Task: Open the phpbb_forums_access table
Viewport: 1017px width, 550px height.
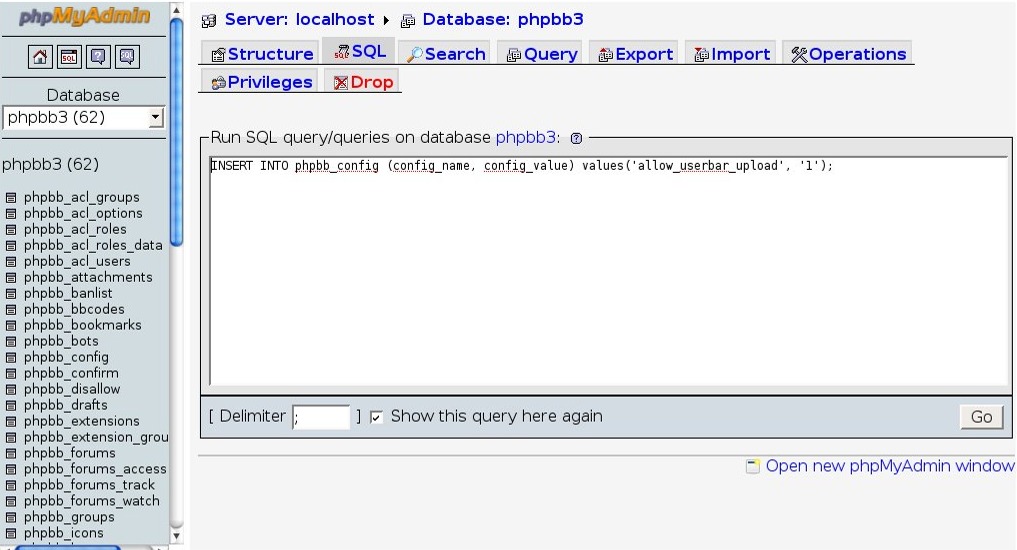Action: coord(95,469)
